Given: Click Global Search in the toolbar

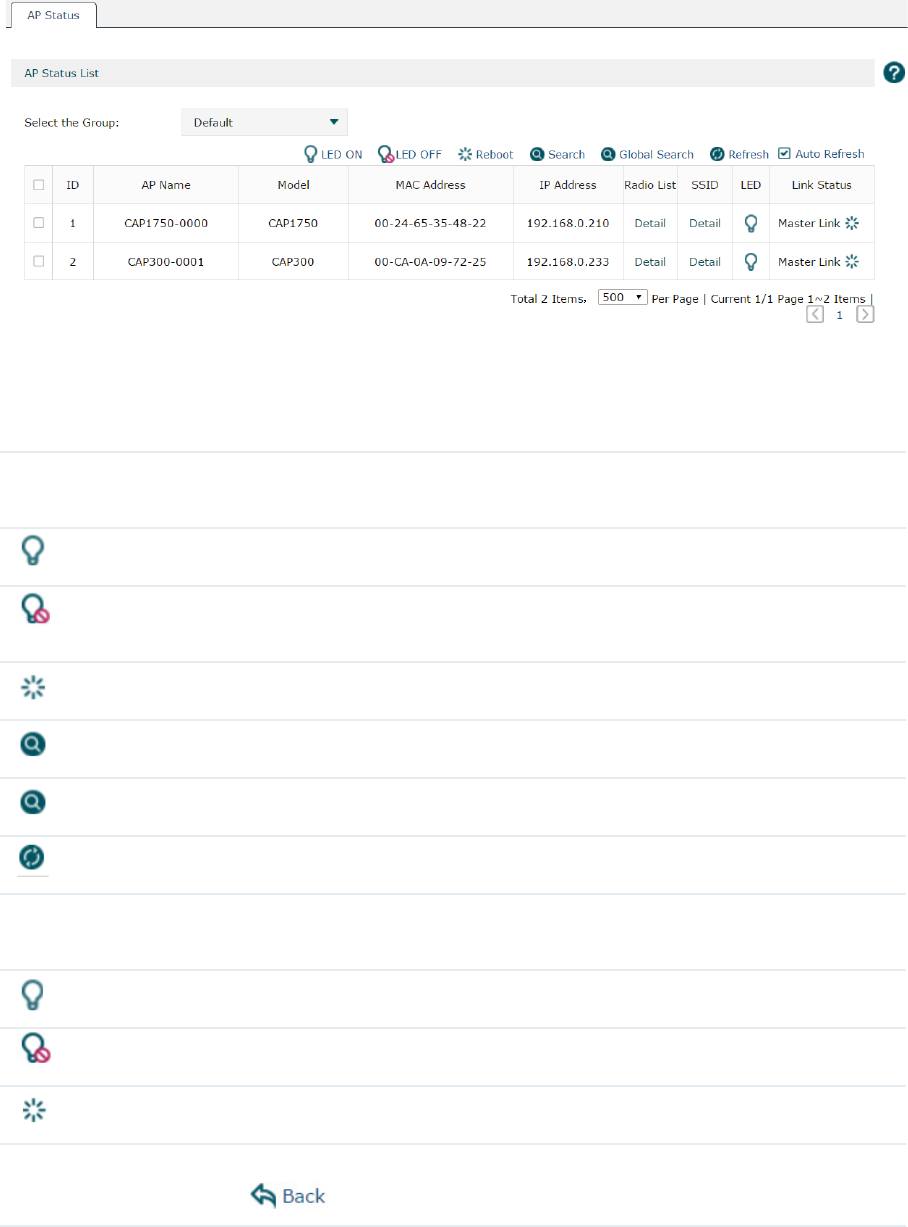Looking at the screenshot, I should coord(647,155).
